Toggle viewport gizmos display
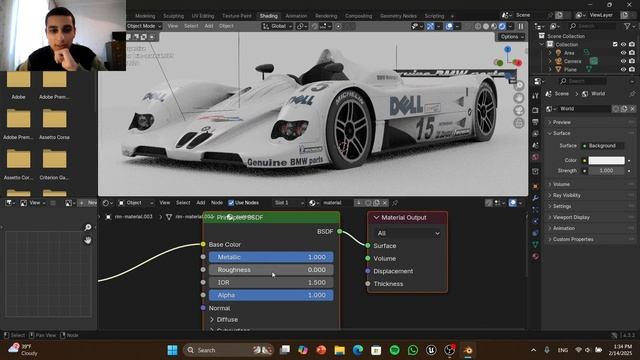 (x=430, y=26)
